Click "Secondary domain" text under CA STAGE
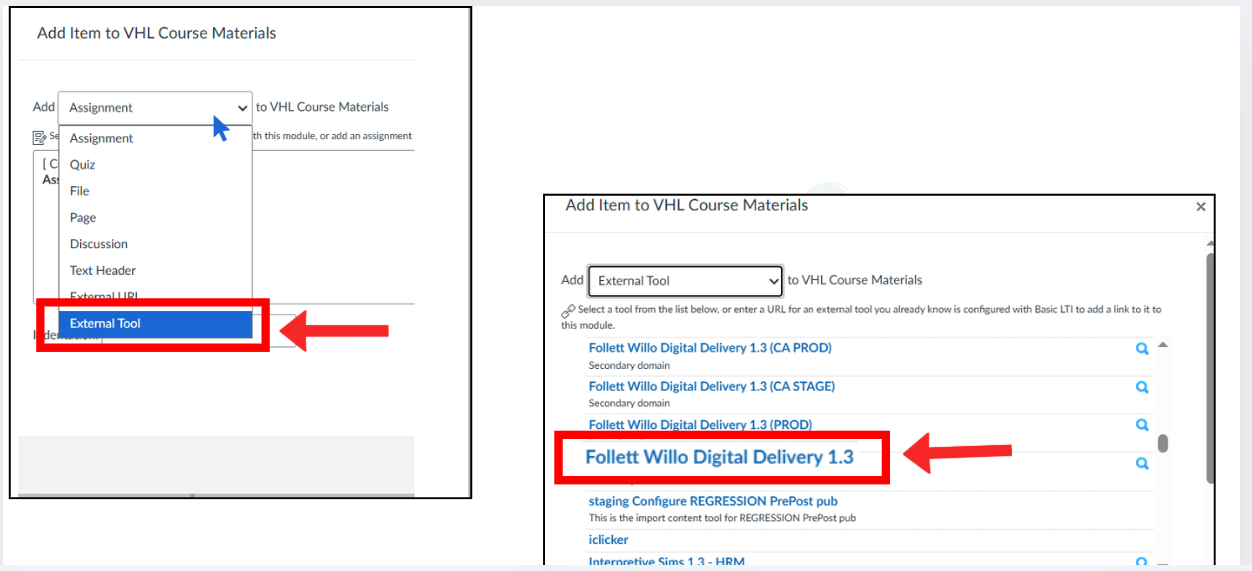Screen dimensions: 1252x571 pos(629,403)
